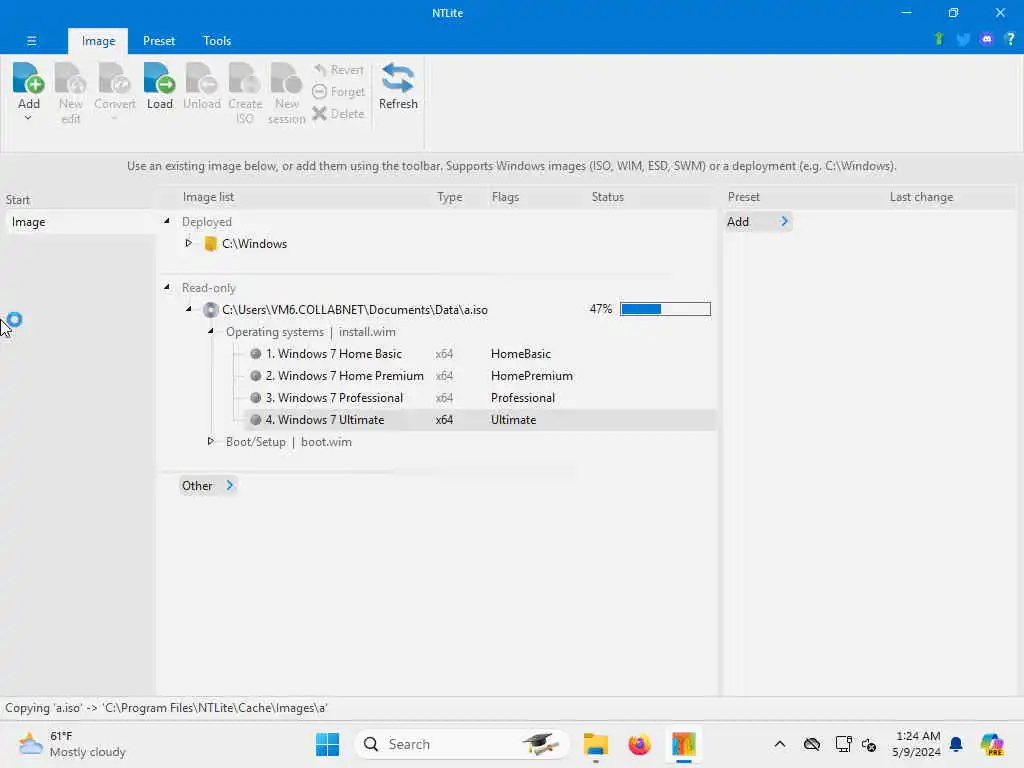Switch to the Image tab

click(x=98, y=40)
